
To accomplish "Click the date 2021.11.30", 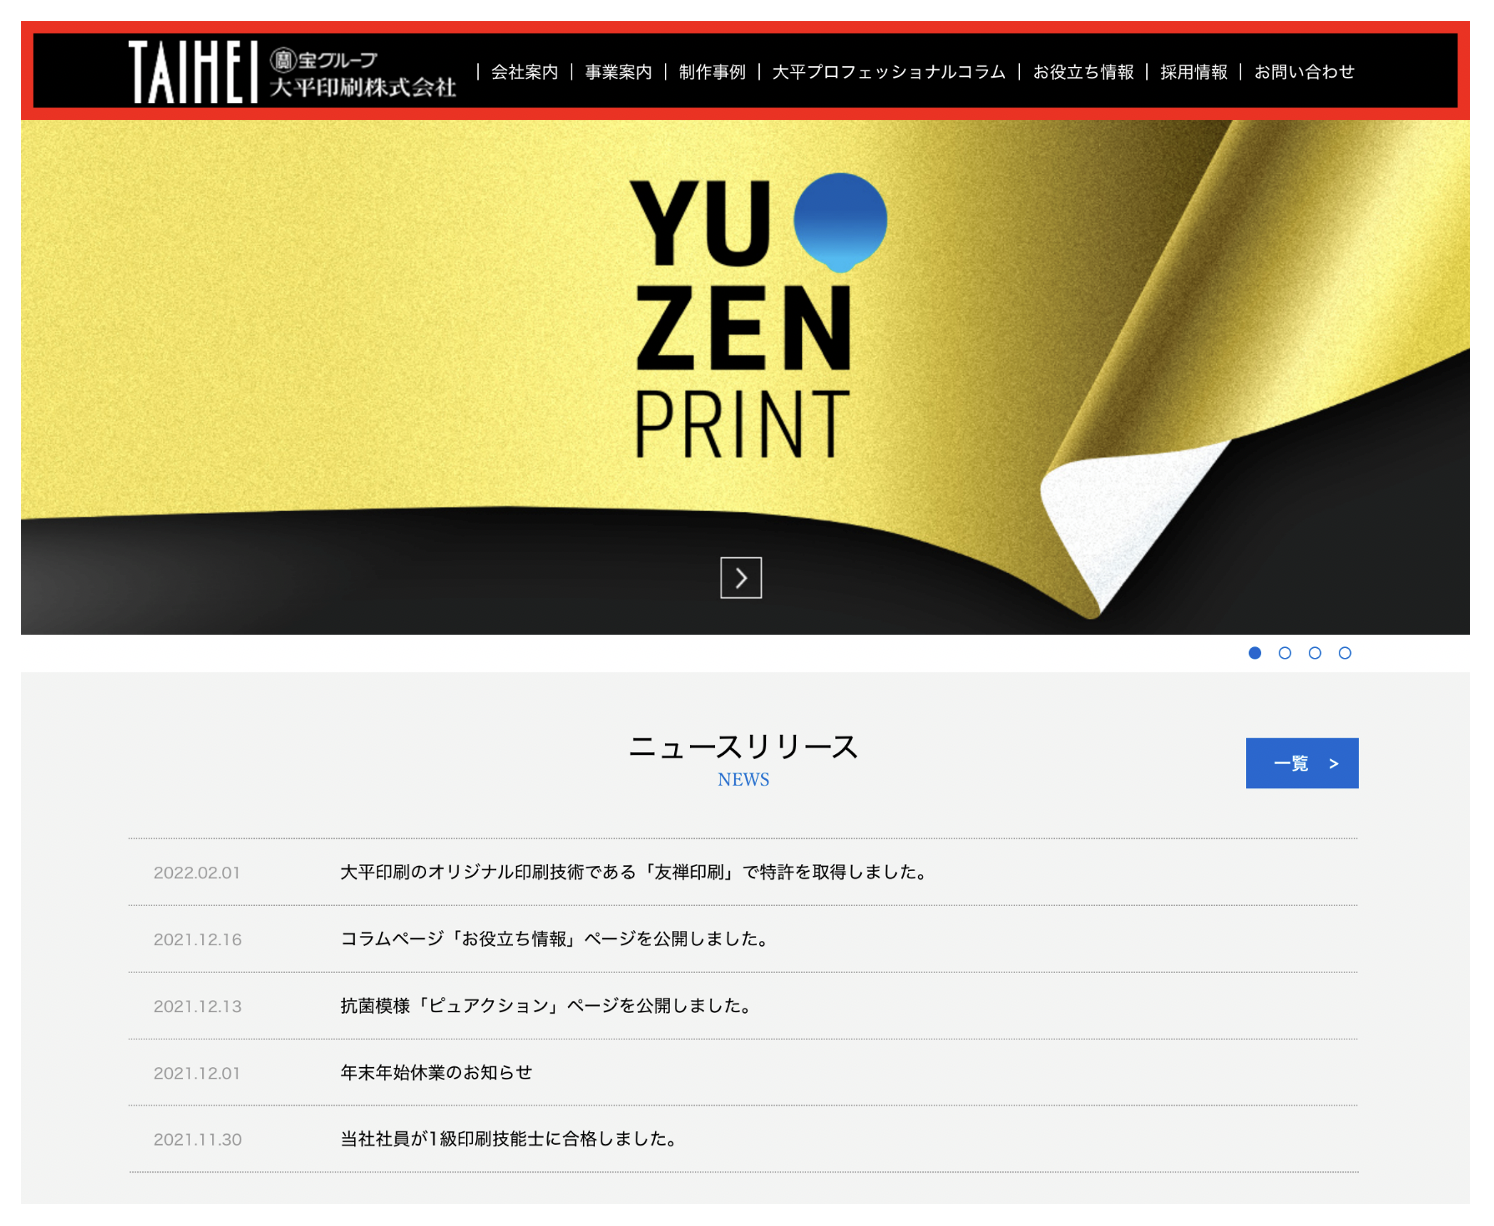I will click(197, 1140).
